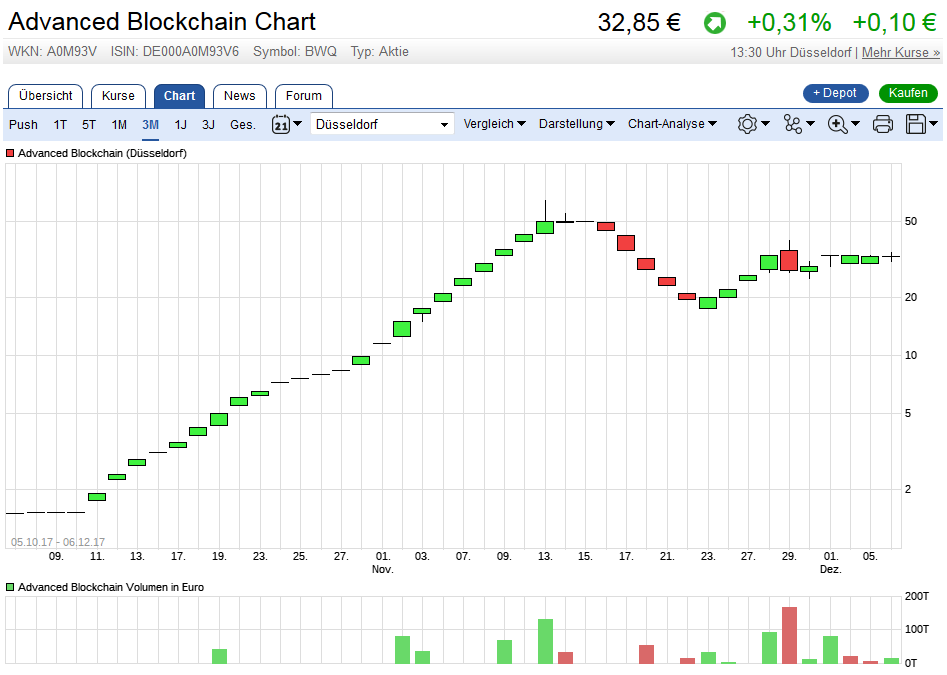Select the 1M time range

click(119, 124)
